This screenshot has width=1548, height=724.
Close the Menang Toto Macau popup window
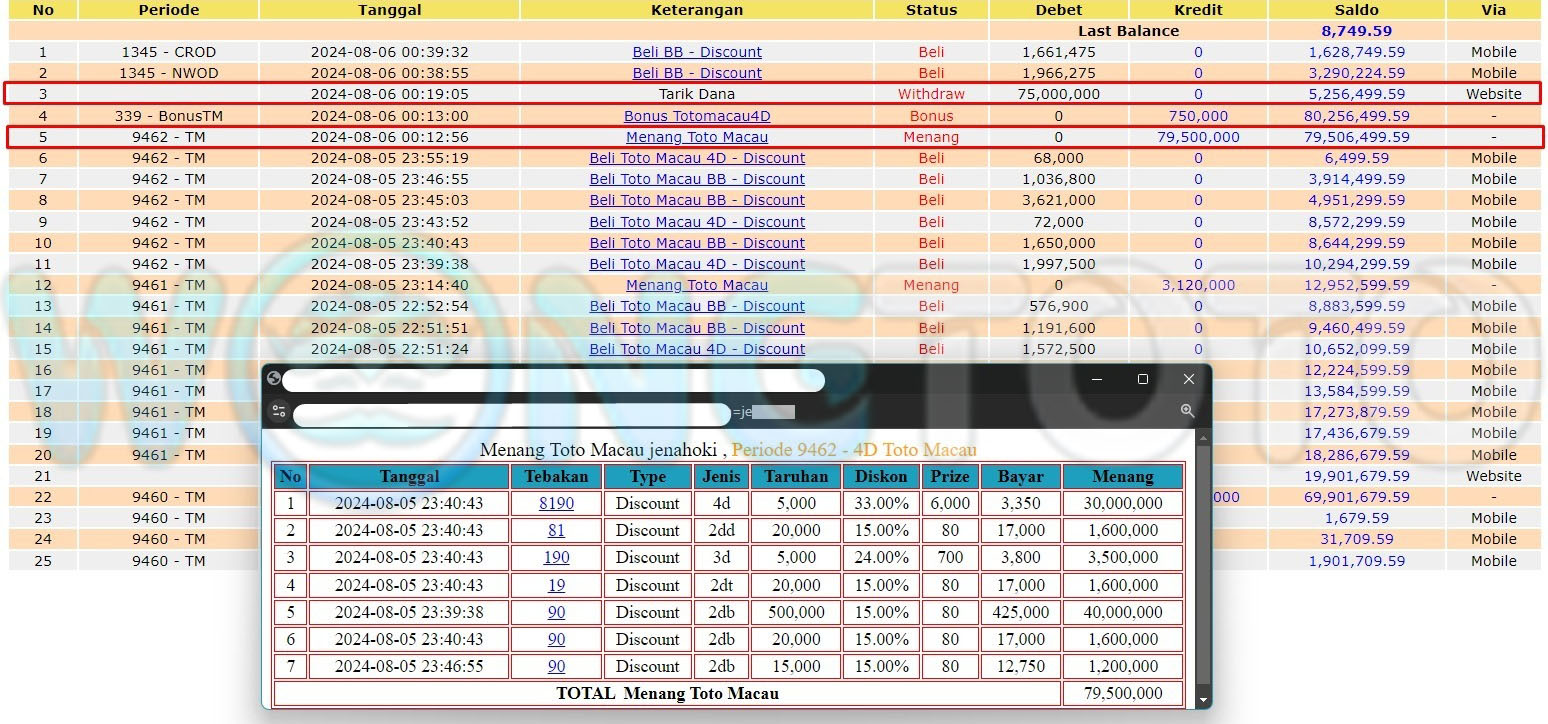coord(1188,379)
